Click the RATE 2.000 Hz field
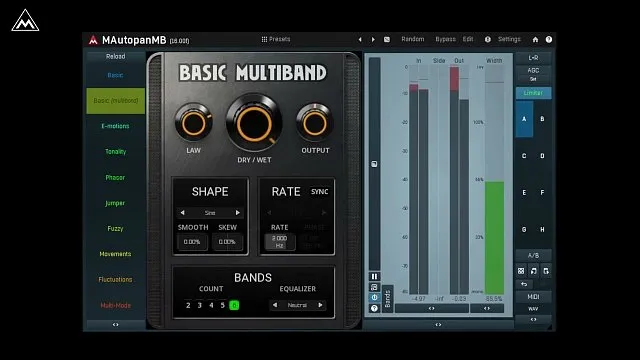Viewport: 640px width, 360px height. pyautogui.click(x=280, y=242)
